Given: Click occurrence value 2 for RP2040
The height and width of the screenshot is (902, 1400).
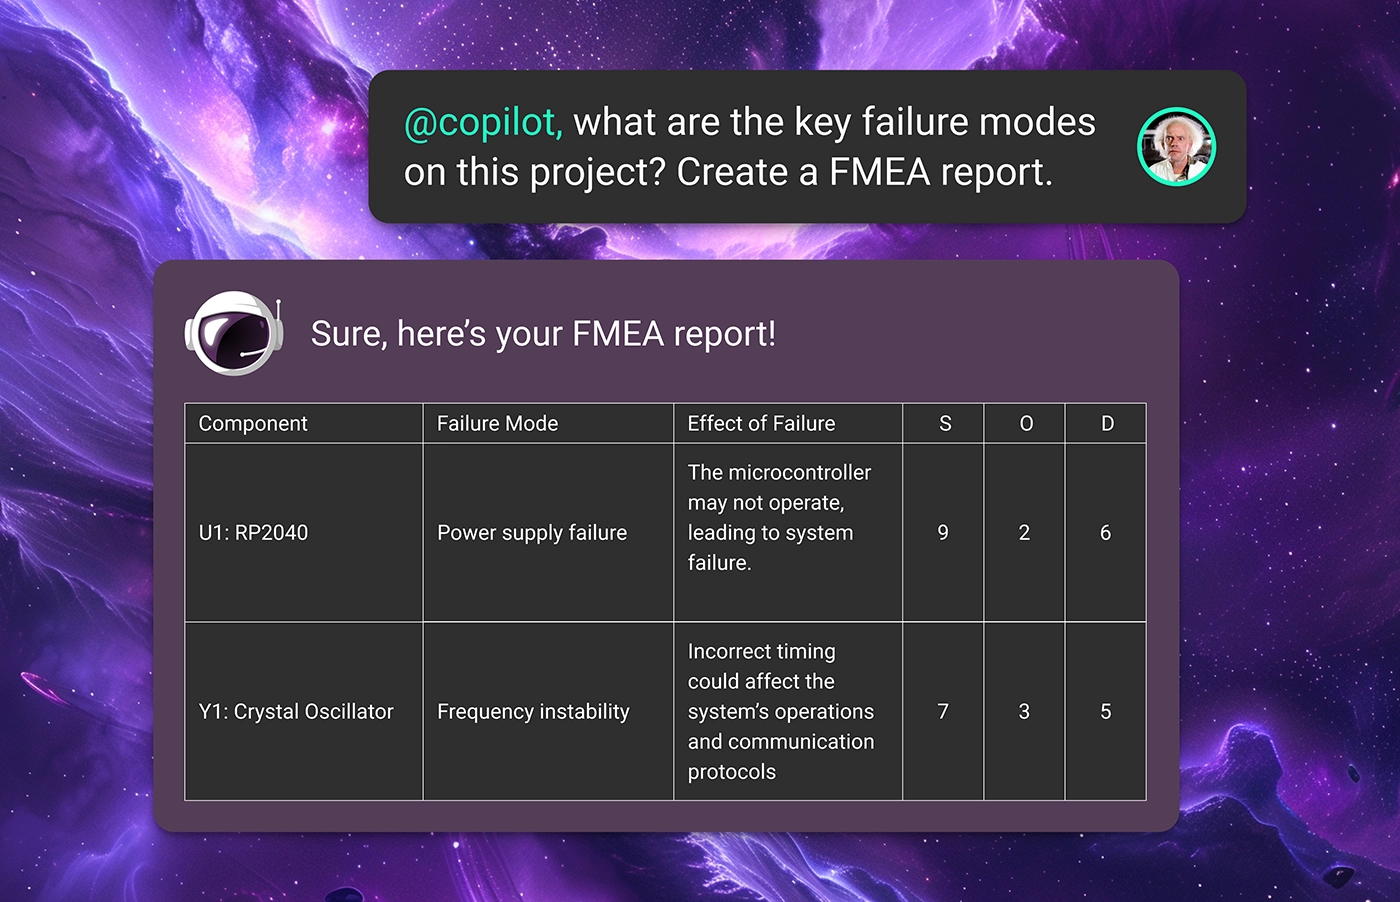Looking at the screenshot, I should click(x=1024, y=533).
